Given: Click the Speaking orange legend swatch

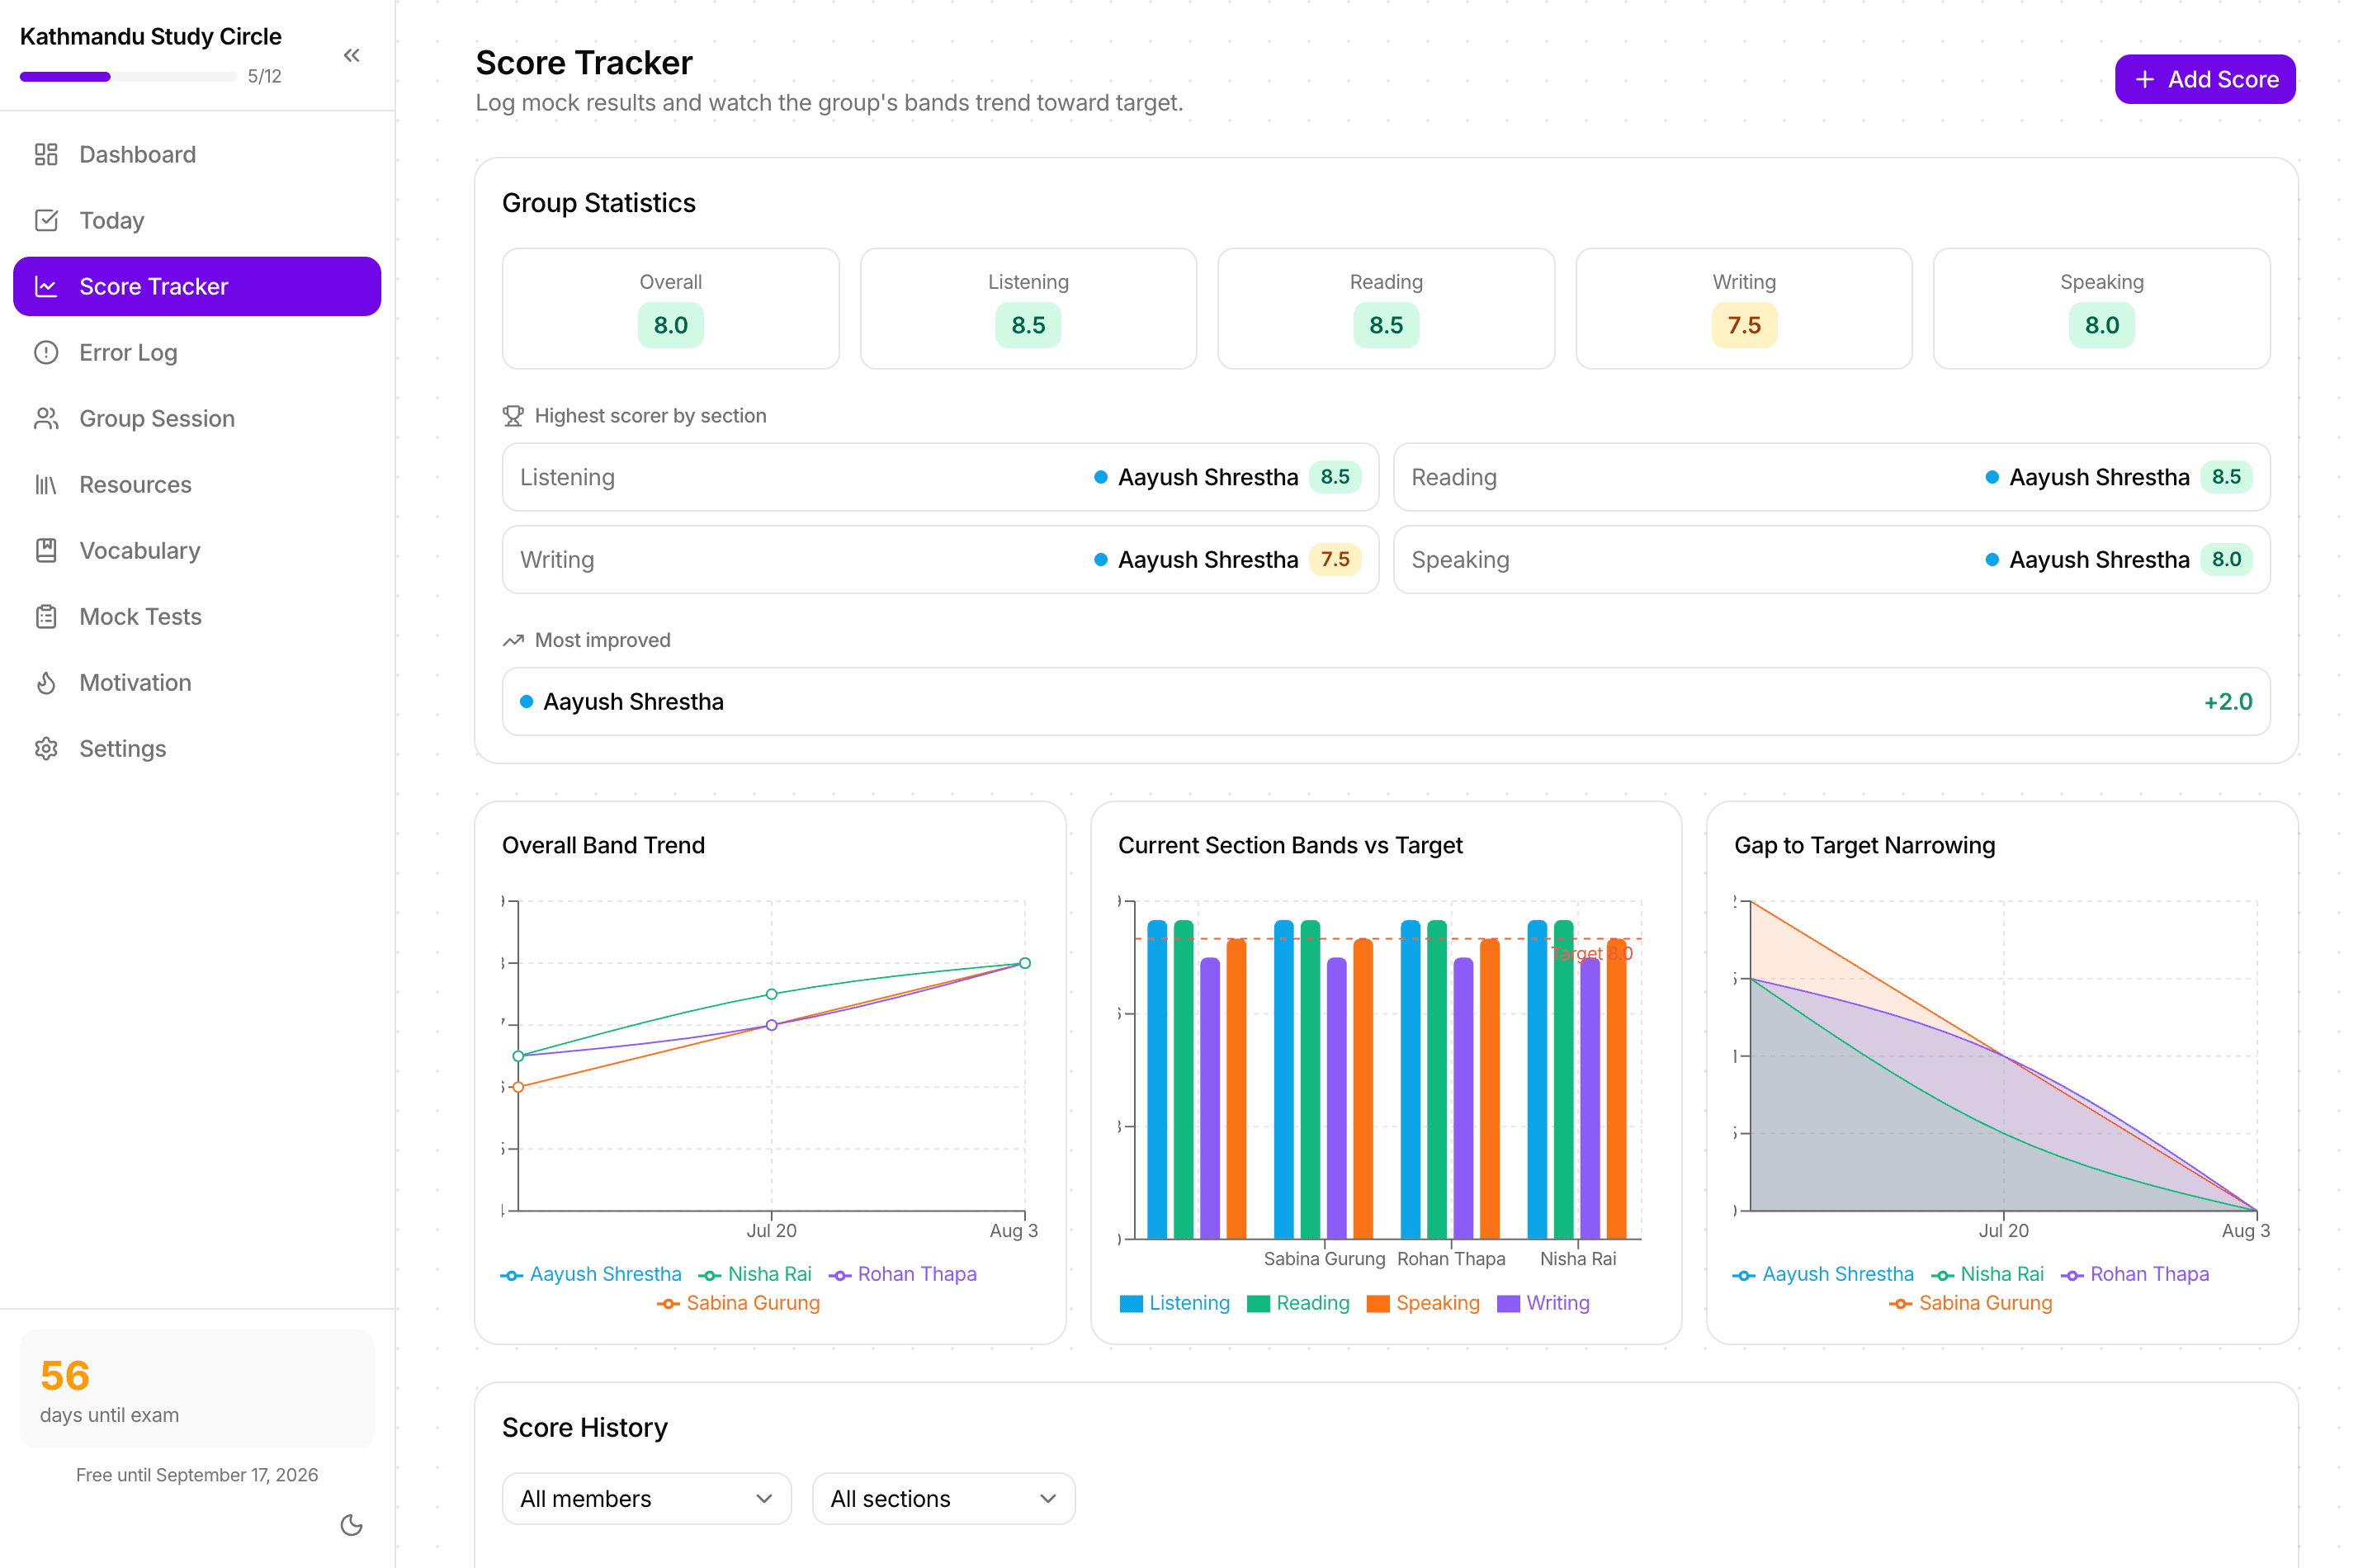Looking at the screenshot, I should click(x=1378, y=1303).
